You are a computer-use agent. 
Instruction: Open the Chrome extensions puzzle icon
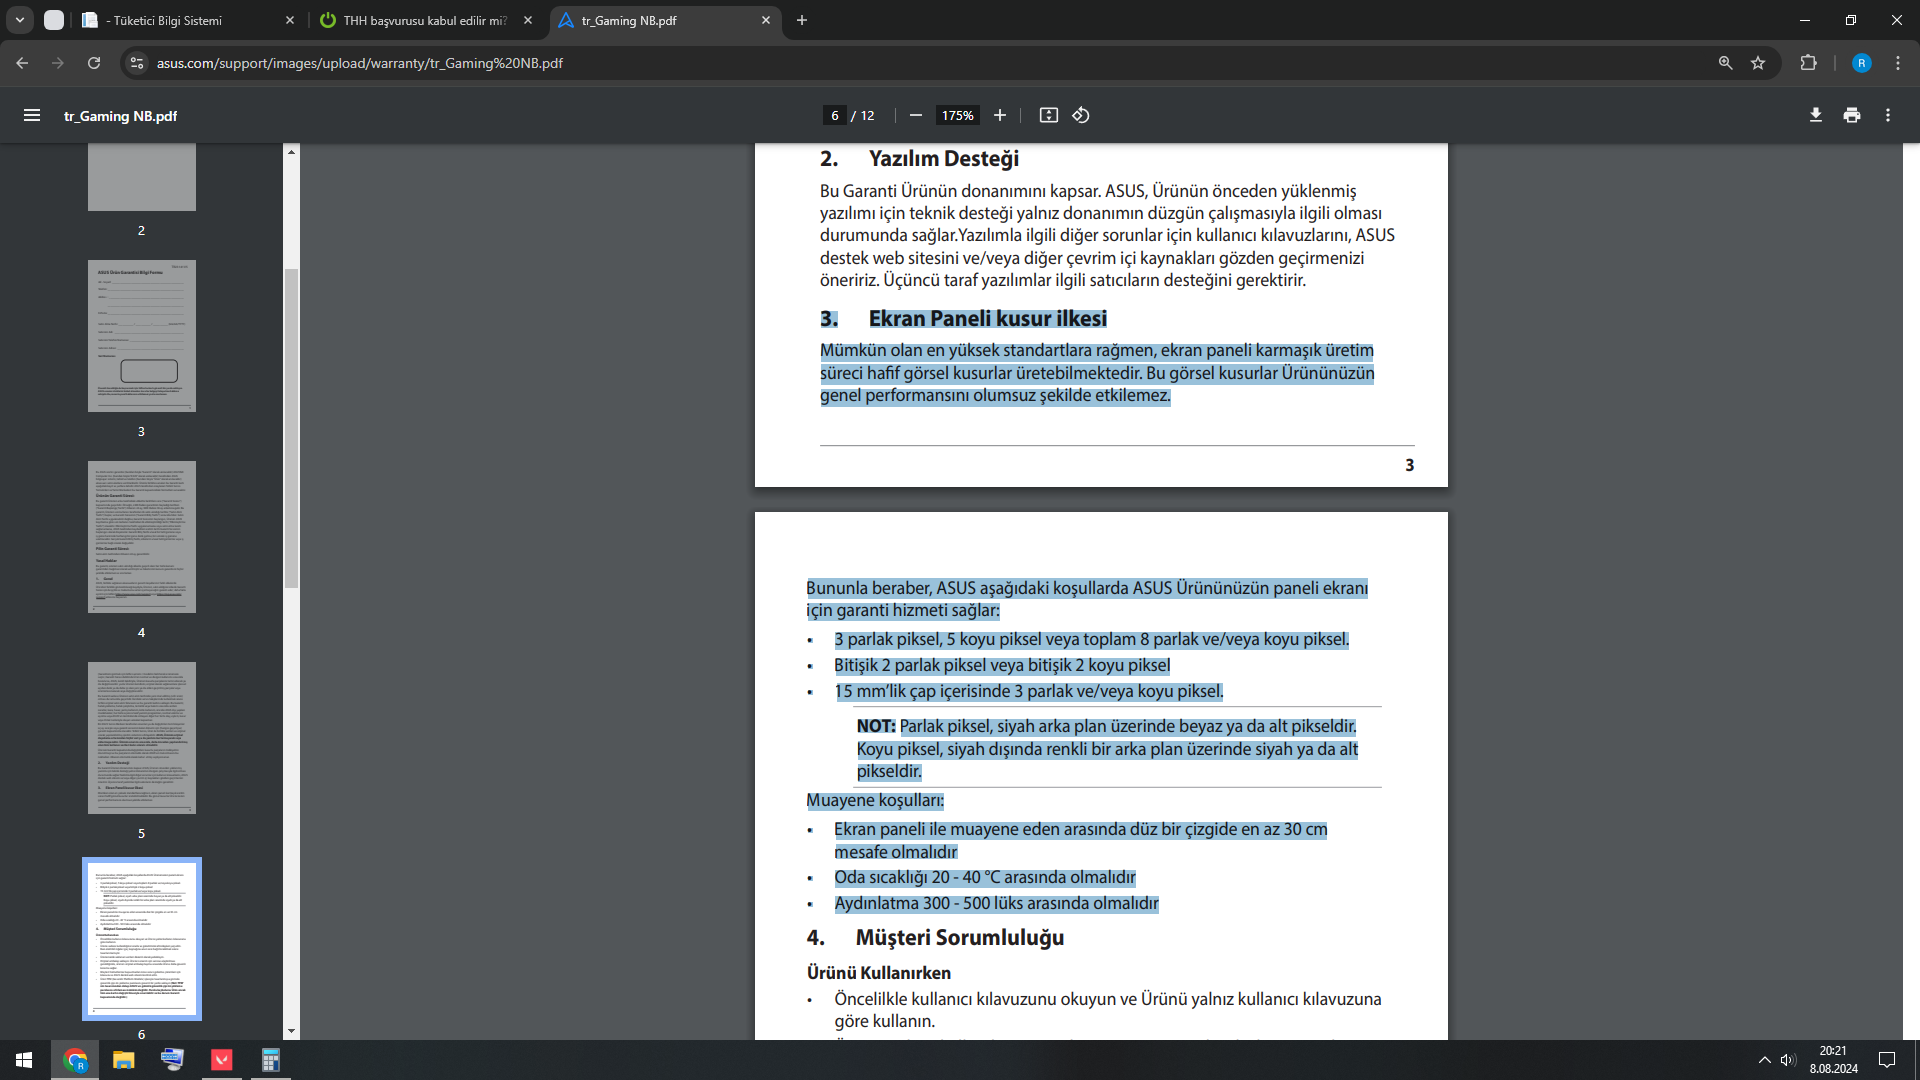click(x=1808, y=63)
